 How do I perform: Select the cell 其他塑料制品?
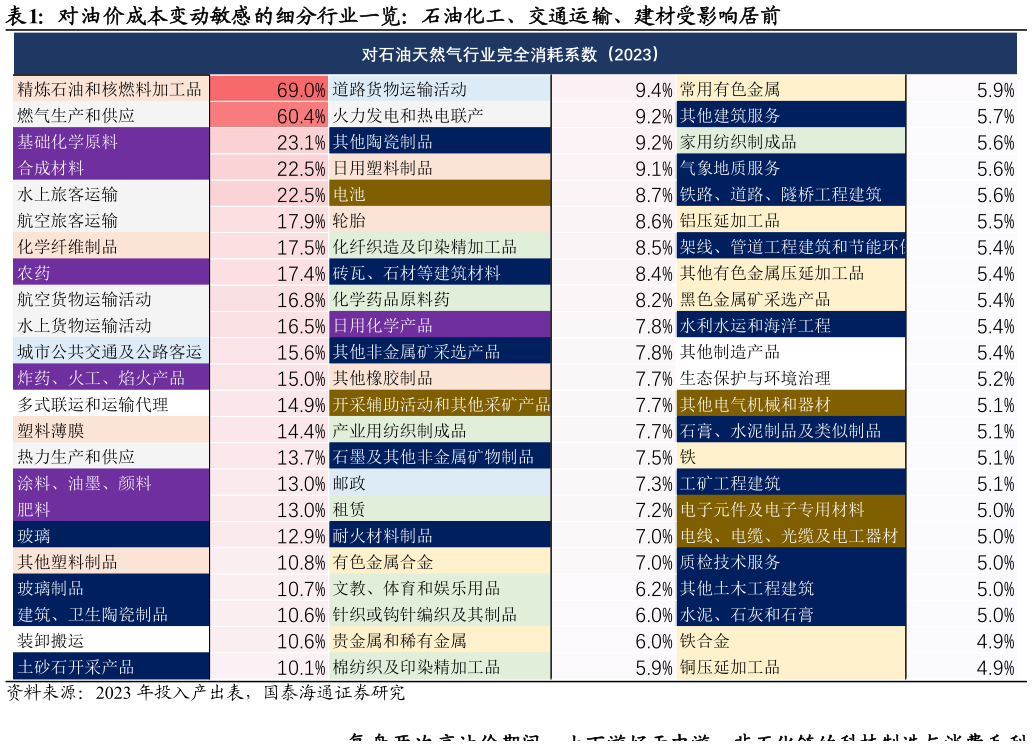point(111,562)
